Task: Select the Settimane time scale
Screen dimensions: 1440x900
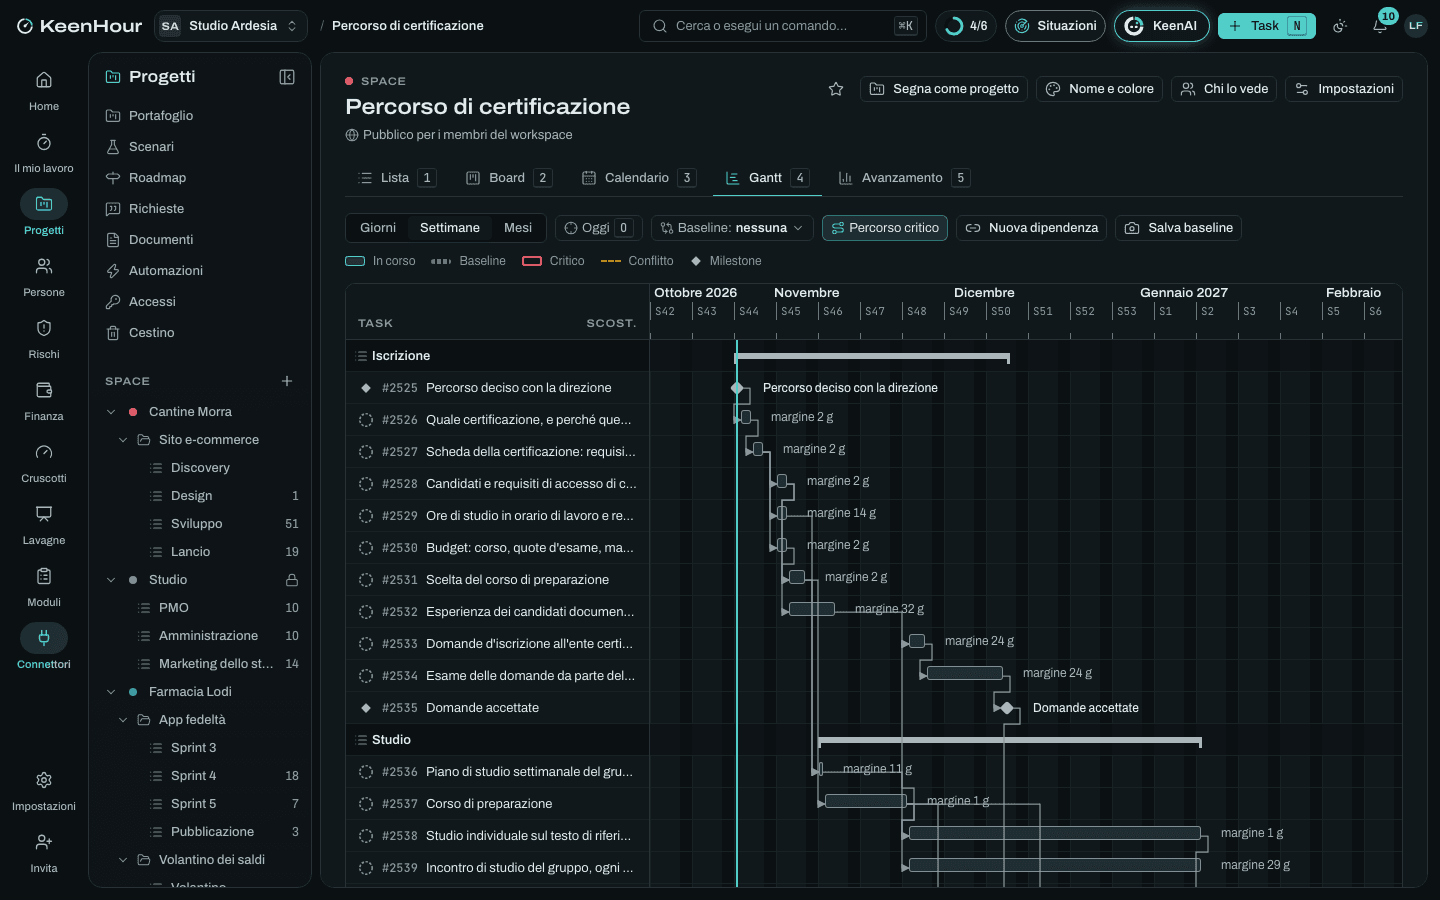Action: (x=450, y=228)
